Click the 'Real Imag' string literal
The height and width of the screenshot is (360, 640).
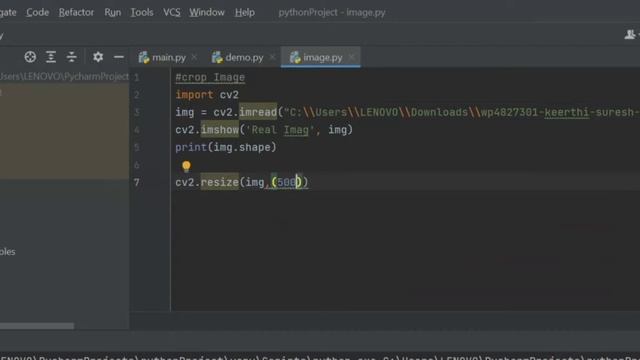tap(280, 130)
